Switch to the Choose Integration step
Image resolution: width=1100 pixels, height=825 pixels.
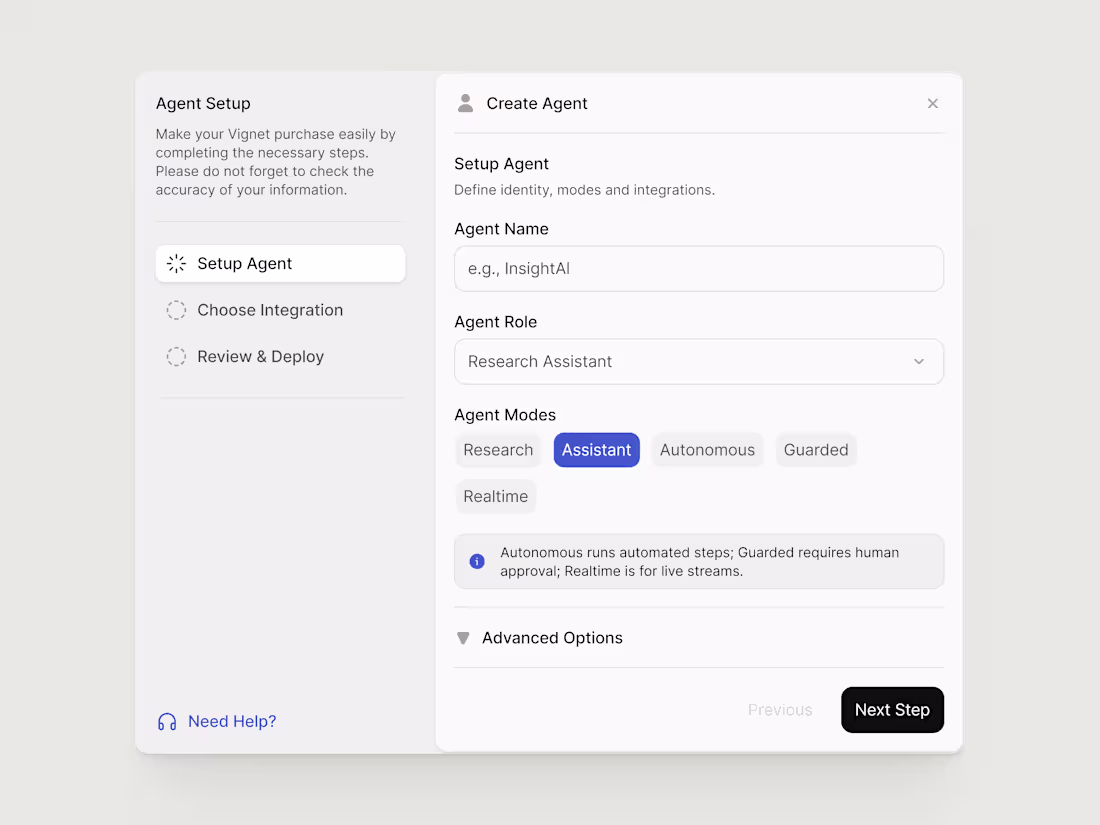(x=267, y=310)
